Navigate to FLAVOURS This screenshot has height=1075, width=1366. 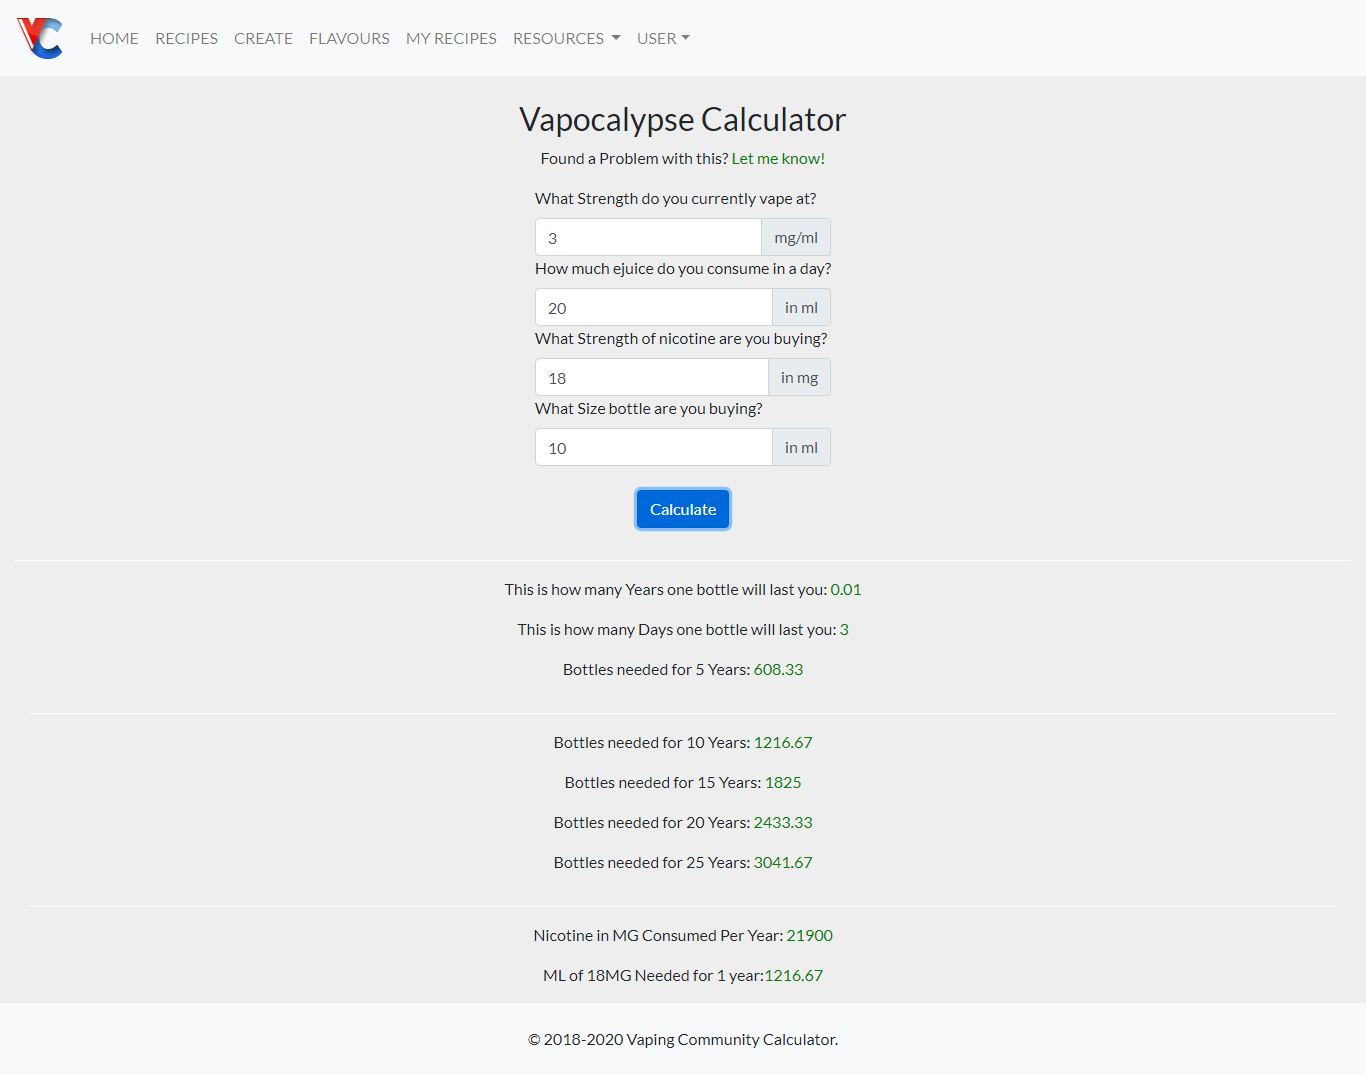(349, 38)
